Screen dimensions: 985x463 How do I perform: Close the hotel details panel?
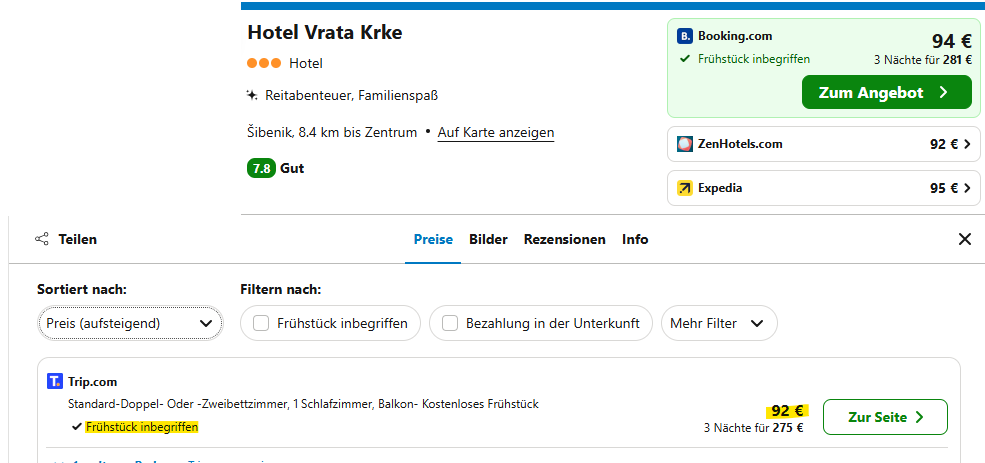964,239
